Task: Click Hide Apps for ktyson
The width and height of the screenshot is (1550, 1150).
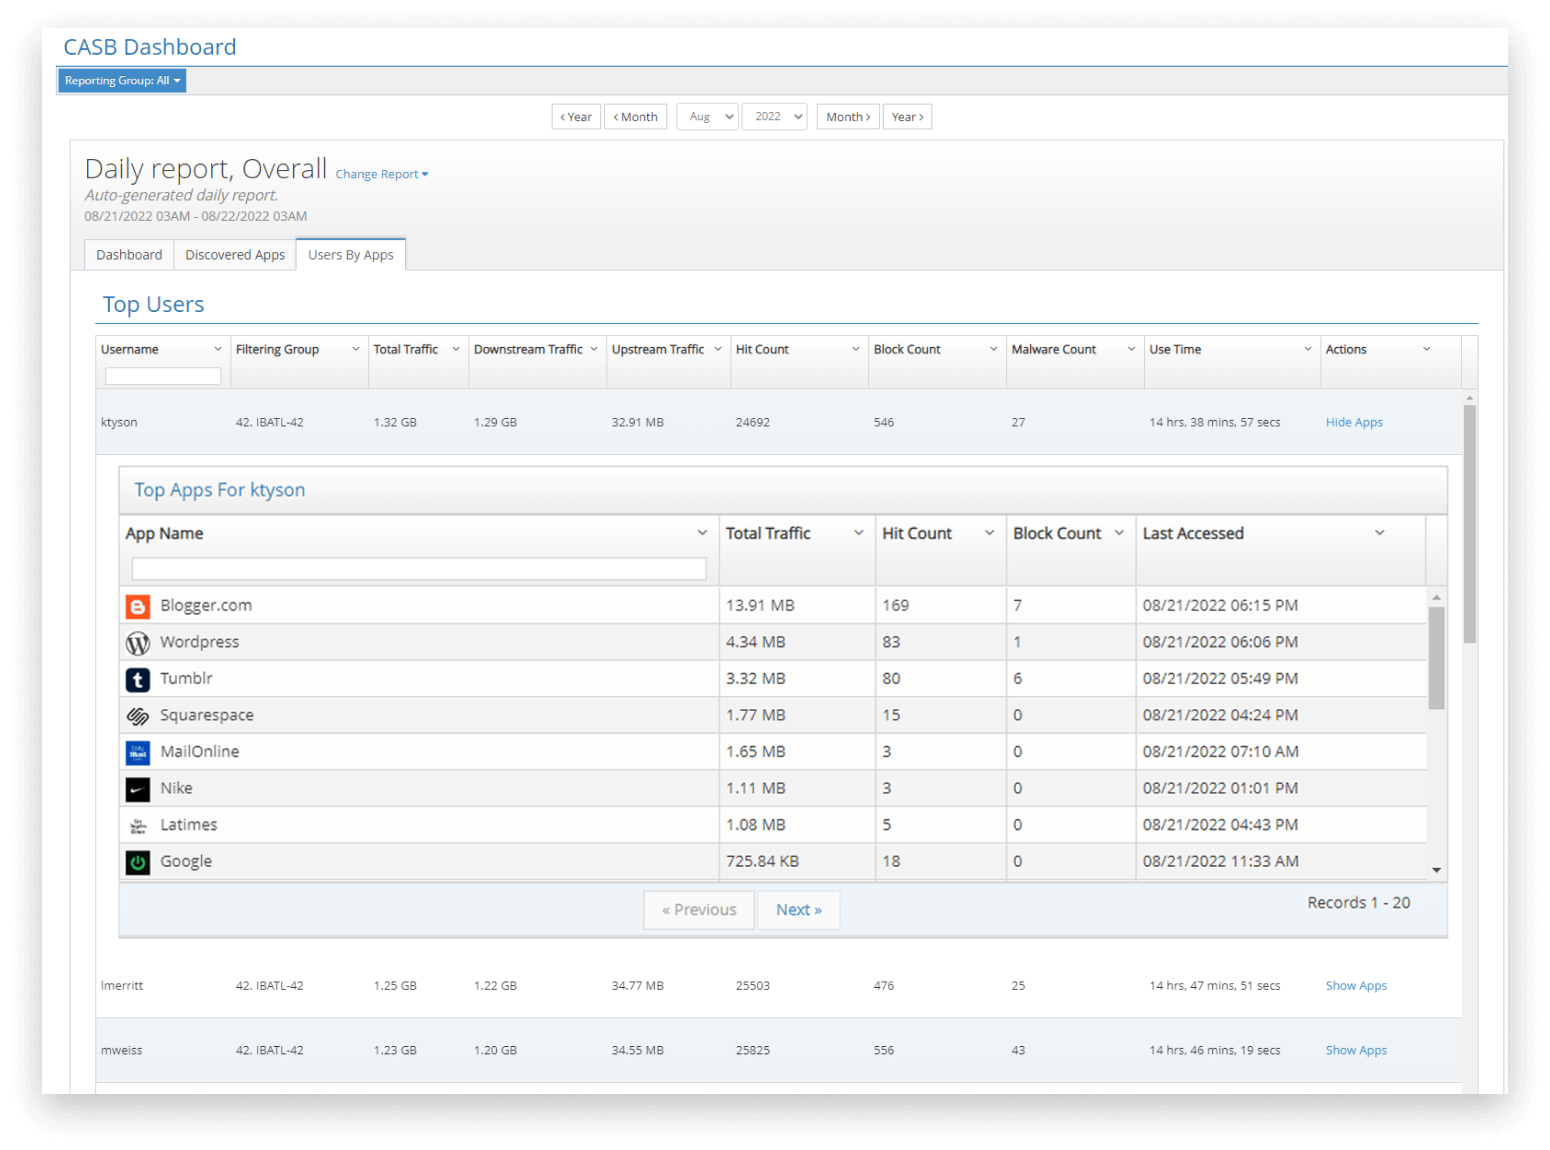Action: (x=1354, y=423)
